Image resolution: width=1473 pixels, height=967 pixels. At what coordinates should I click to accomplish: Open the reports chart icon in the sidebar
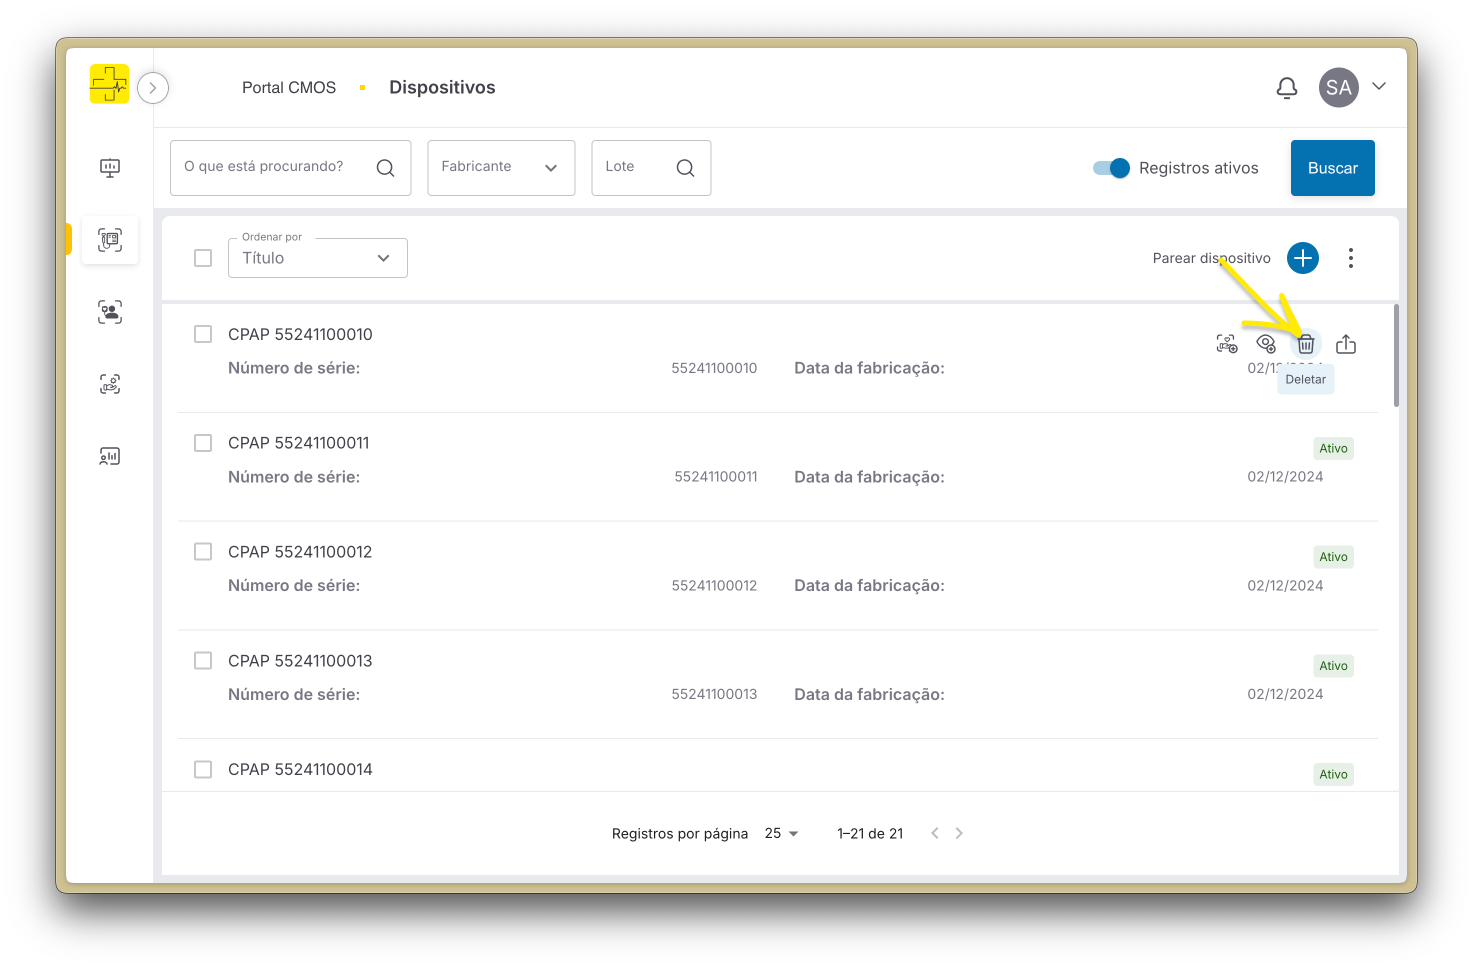pos(110,456)
